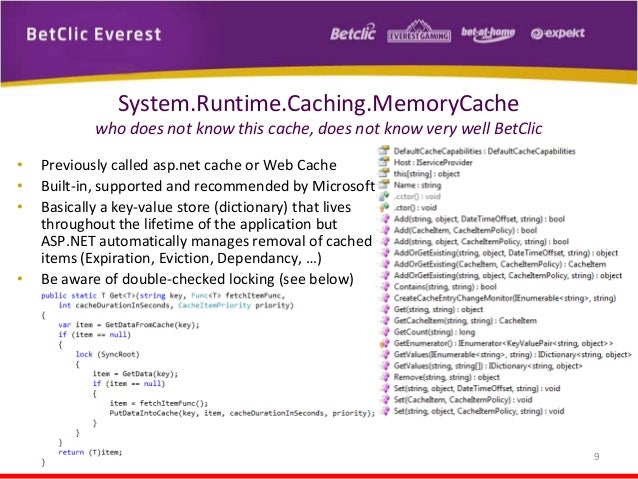Click the slide page number 9

point(596,457)
